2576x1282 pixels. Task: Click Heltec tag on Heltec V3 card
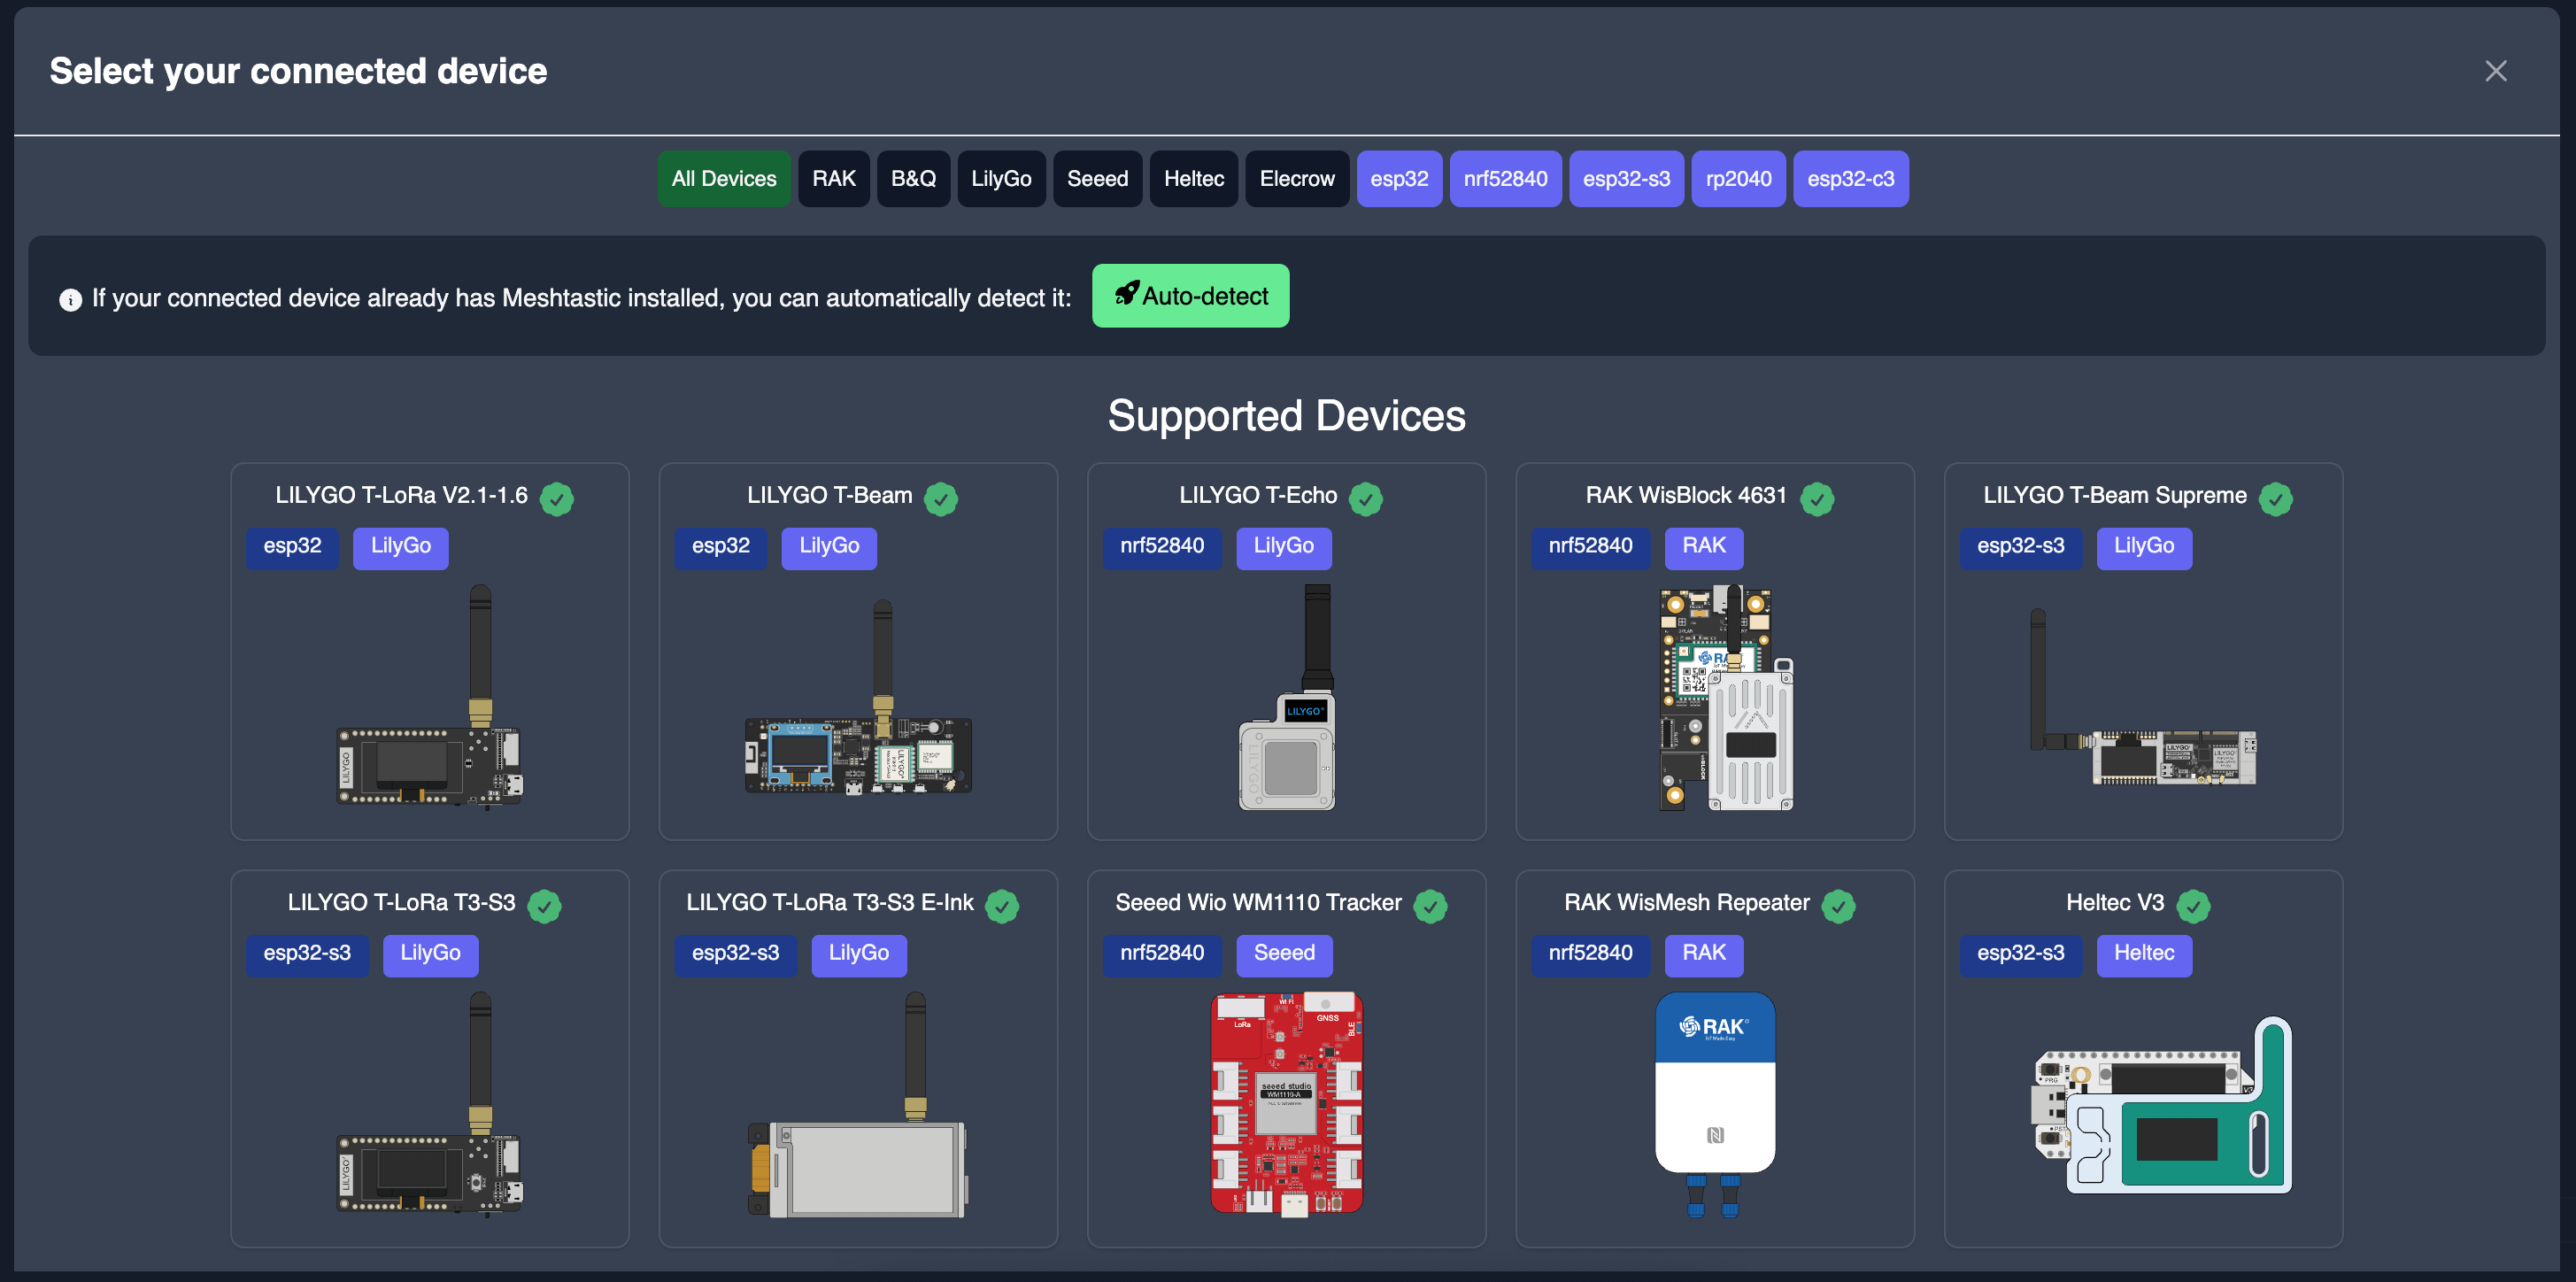coord(2144,954)
